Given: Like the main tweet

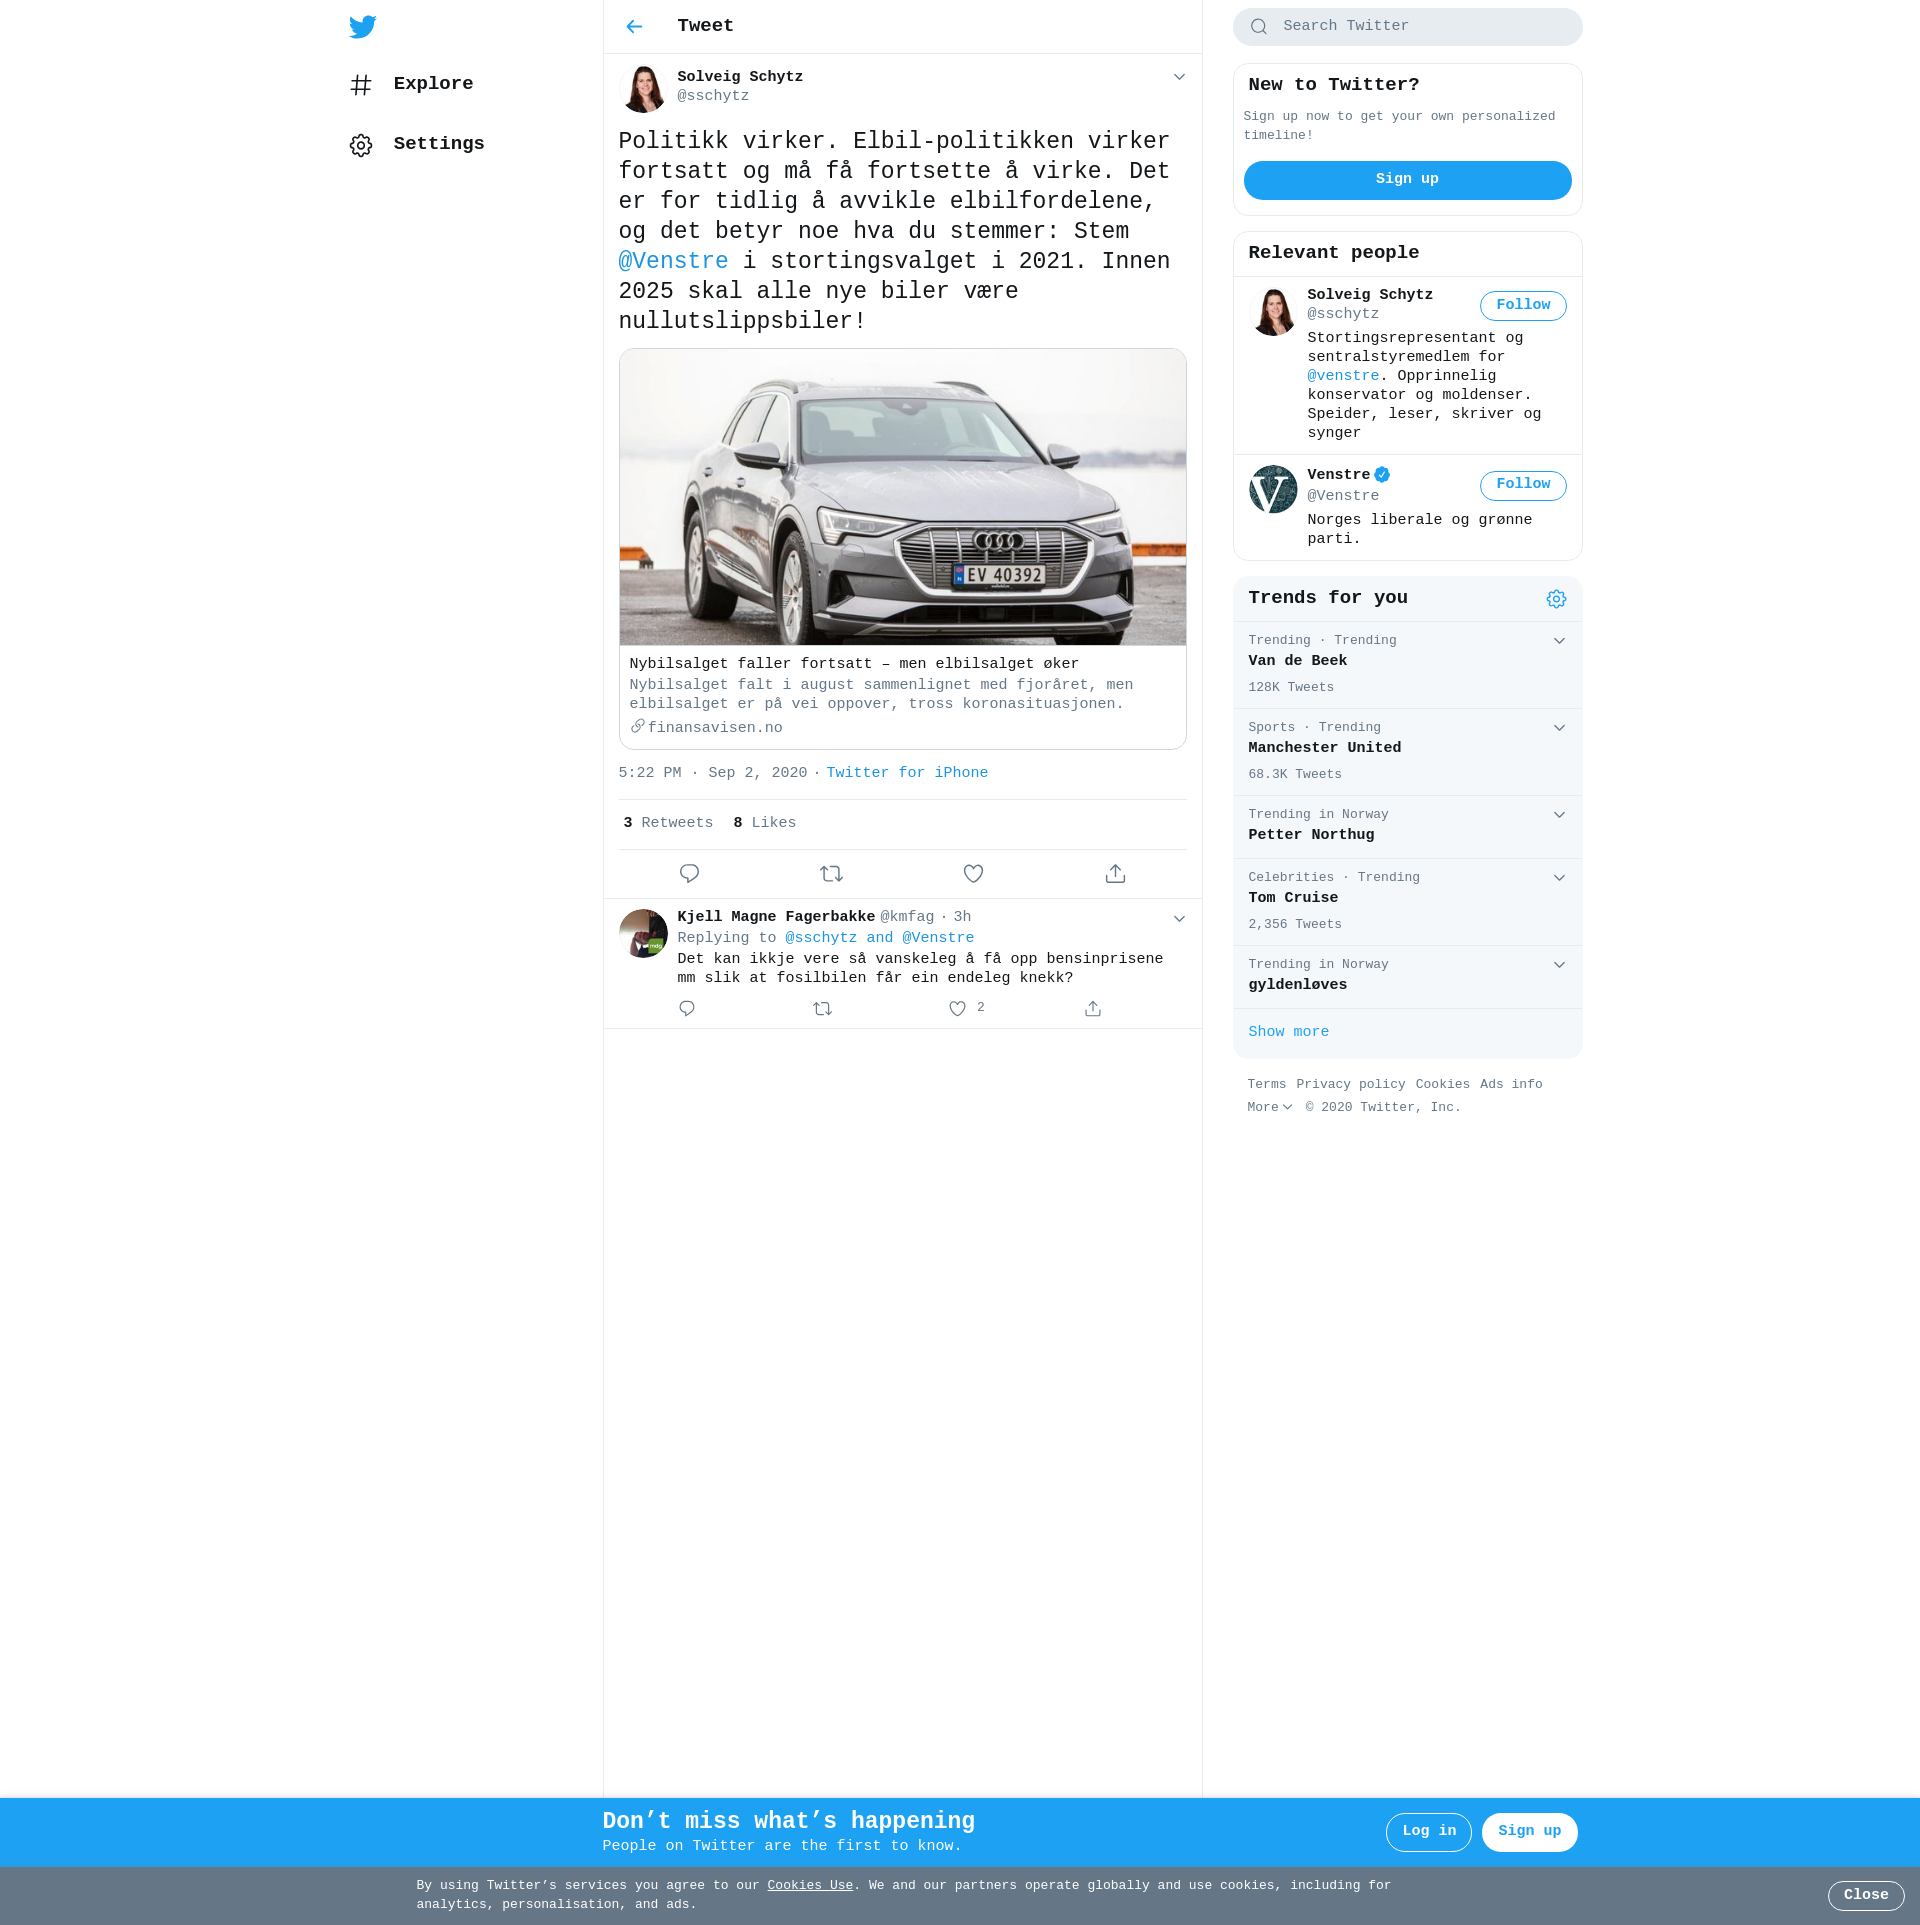Looking at the screenshot, I should (x=973, y=874).
